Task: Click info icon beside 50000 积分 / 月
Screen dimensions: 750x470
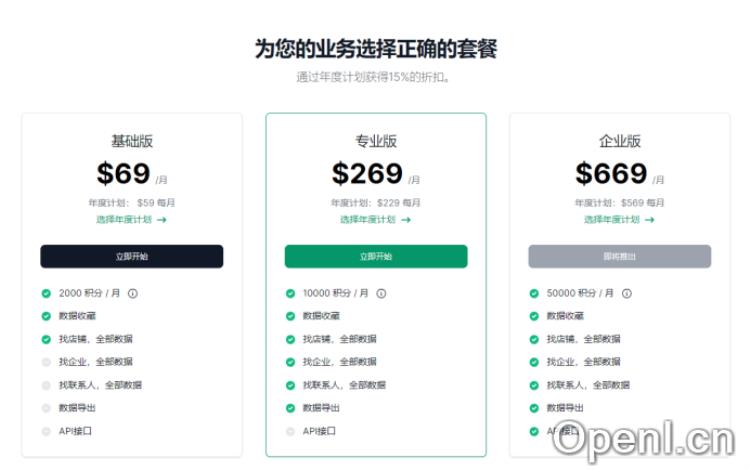Action: [627, 293]
